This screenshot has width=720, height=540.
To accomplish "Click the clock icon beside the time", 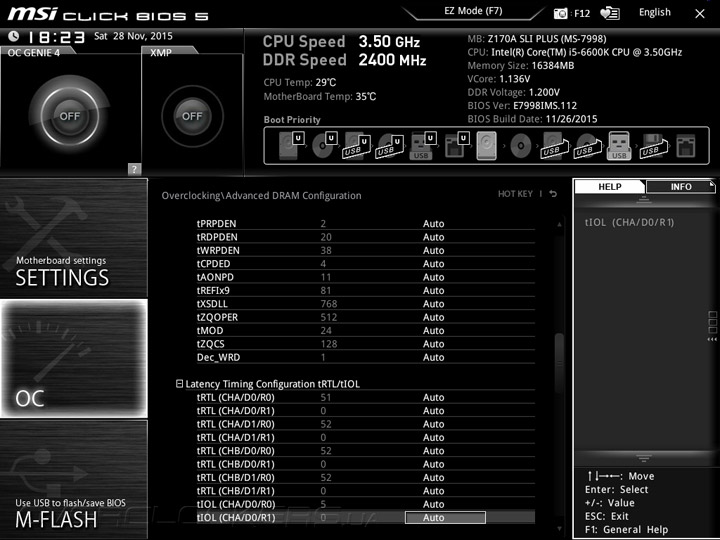I will [14, 36].
